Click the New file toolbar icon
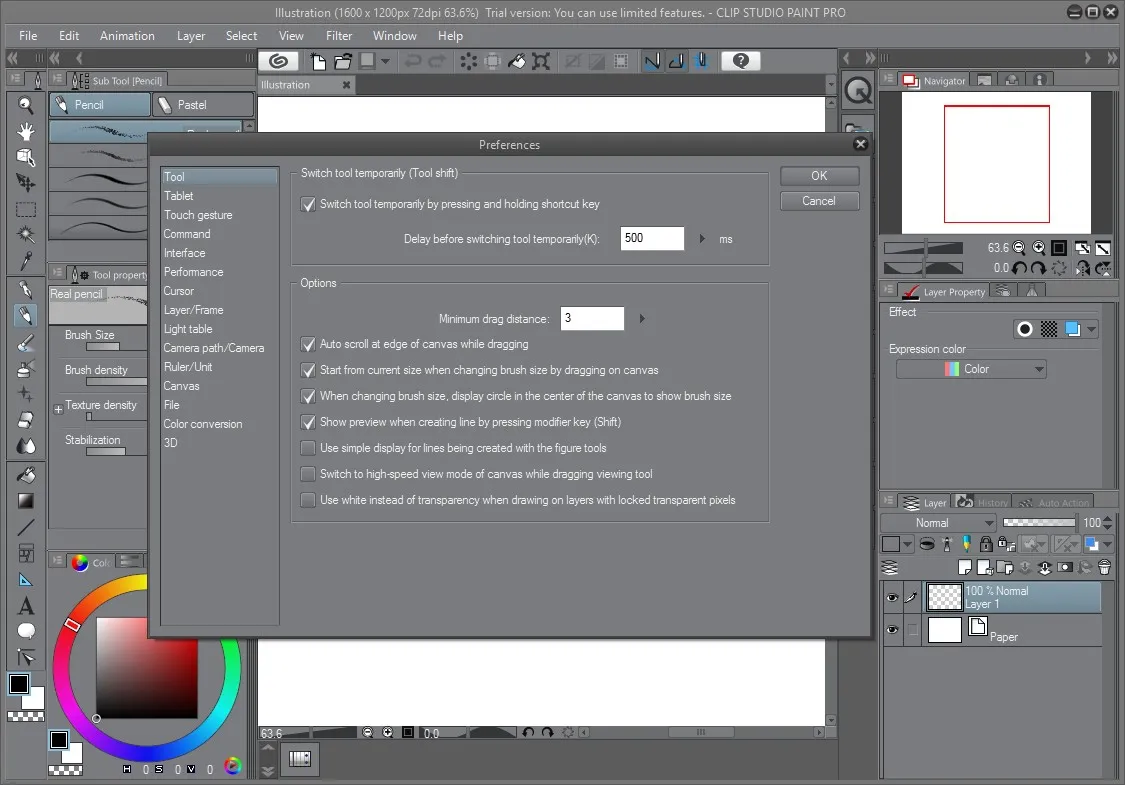1125x785 pixels. pyautogui.click(x=318, y=62)
